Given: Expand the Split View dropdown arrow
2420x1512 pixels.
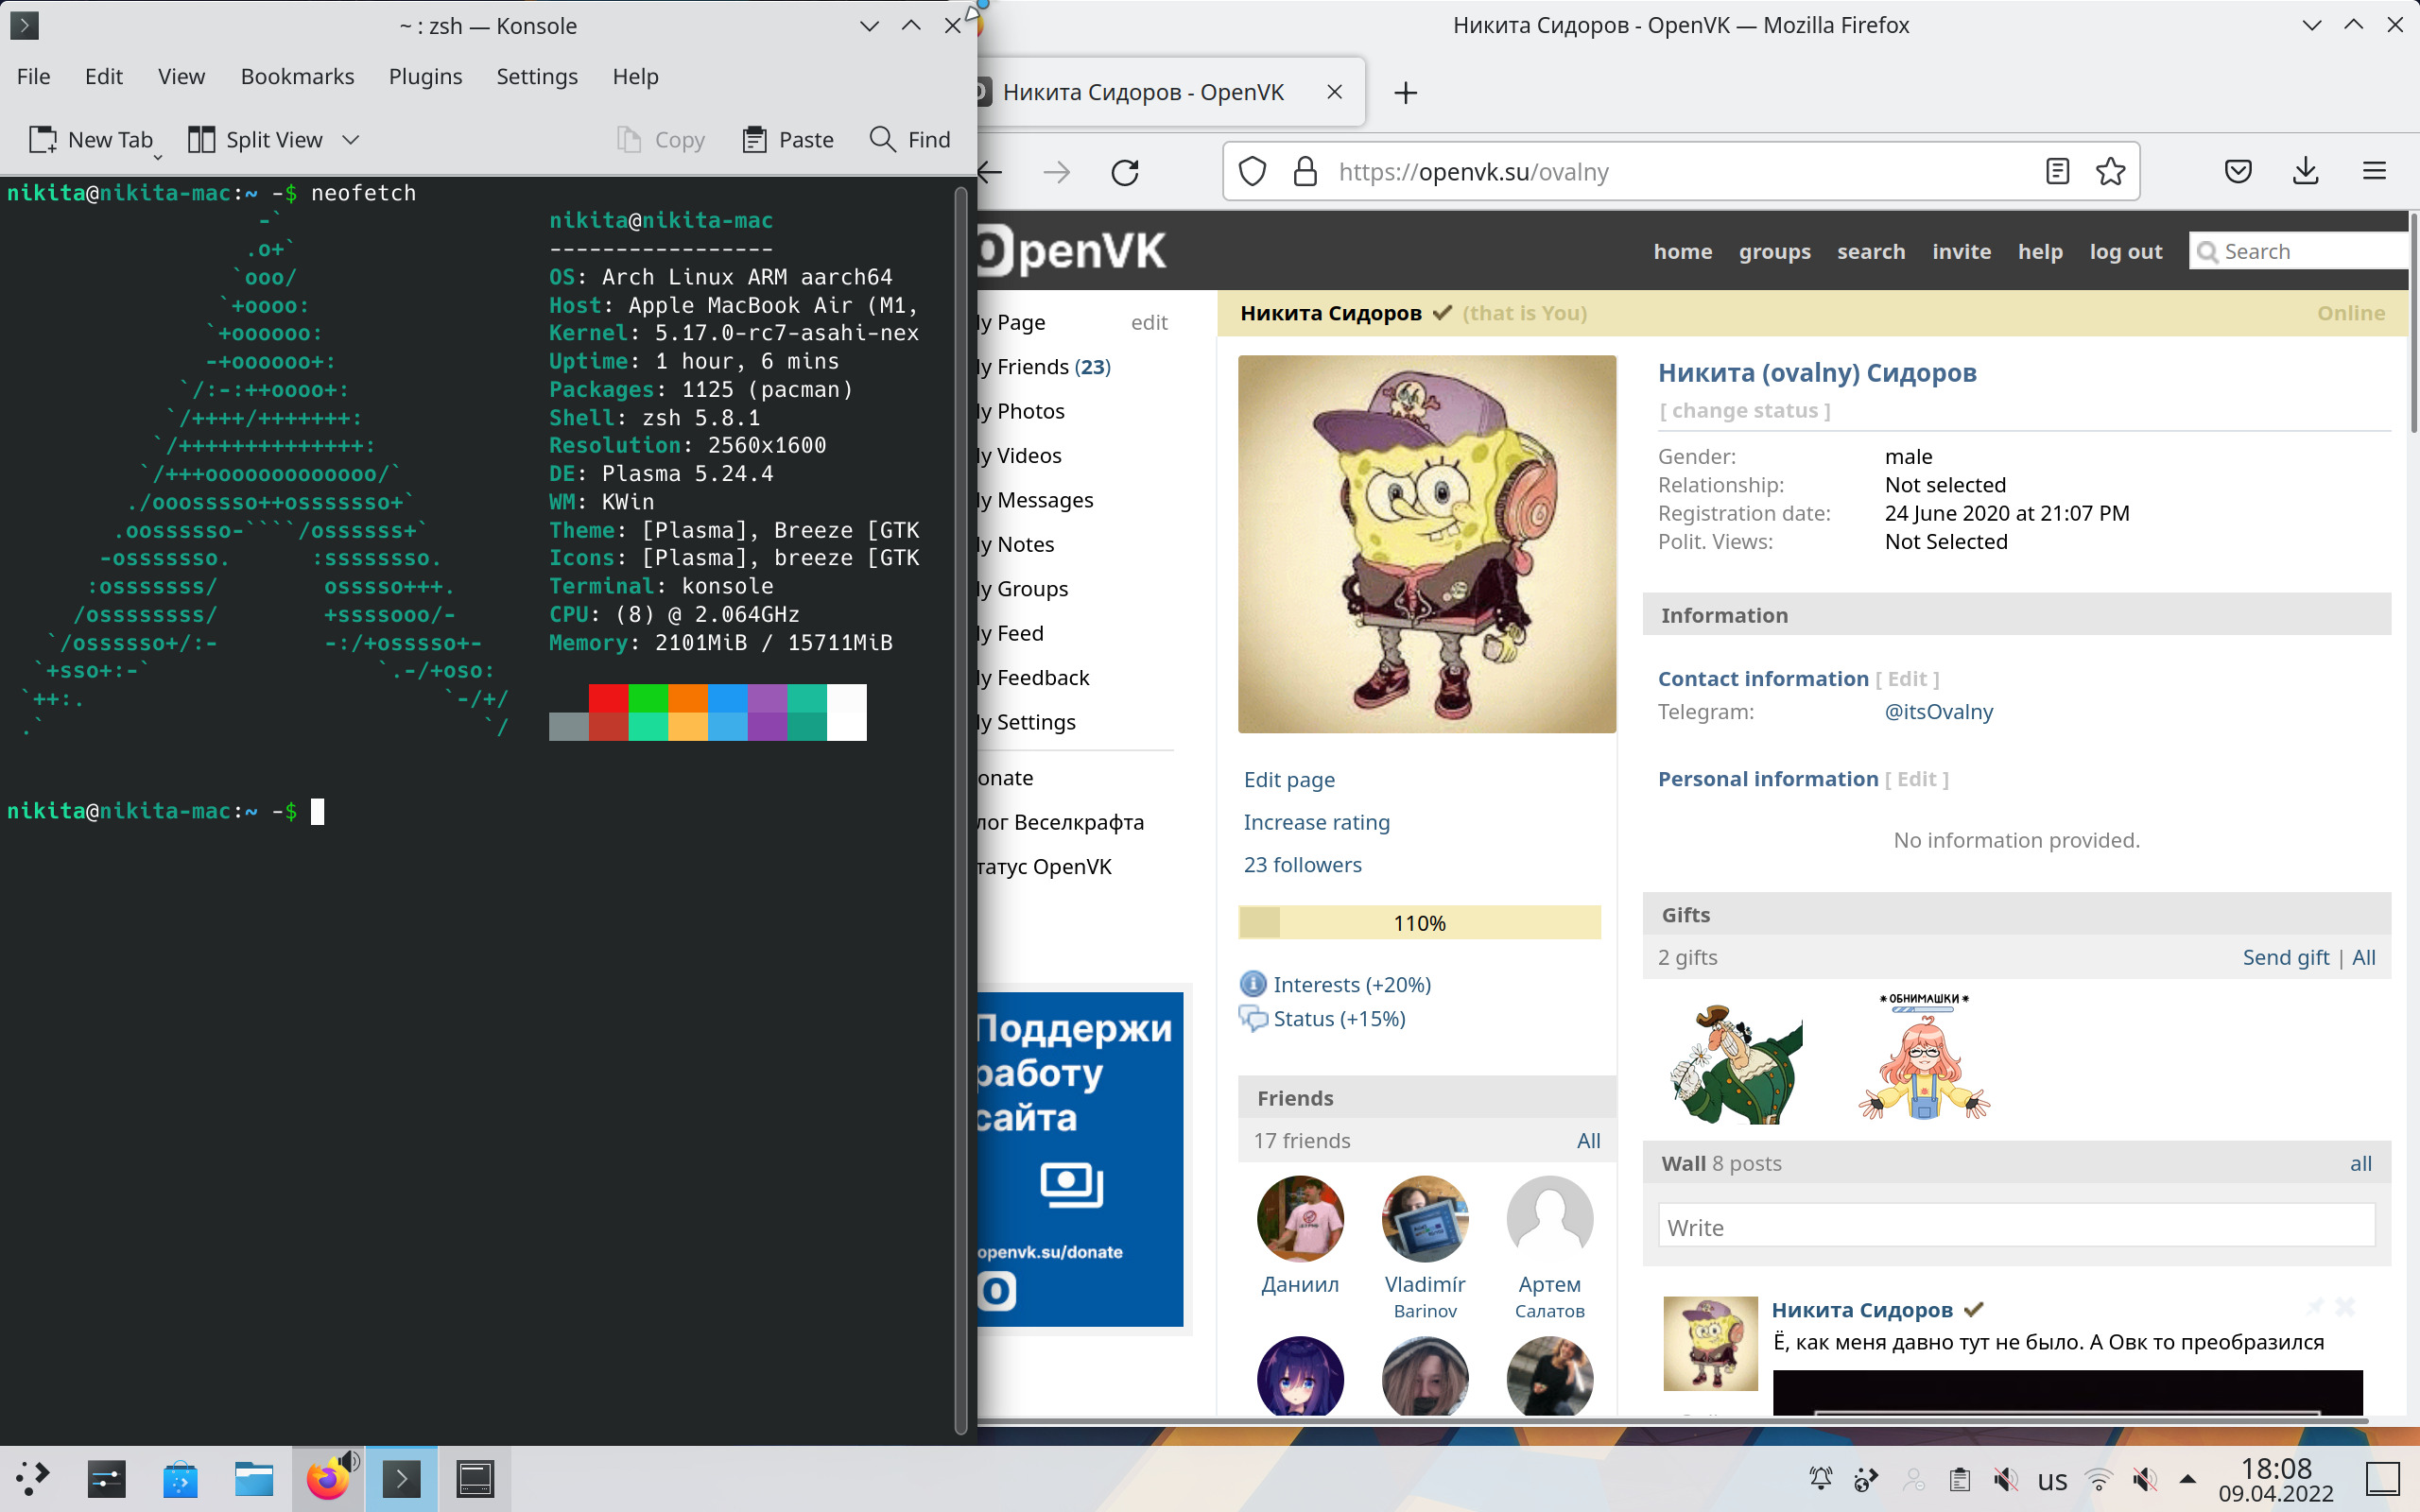Looking at the screenshot, I should pos(350,140).
